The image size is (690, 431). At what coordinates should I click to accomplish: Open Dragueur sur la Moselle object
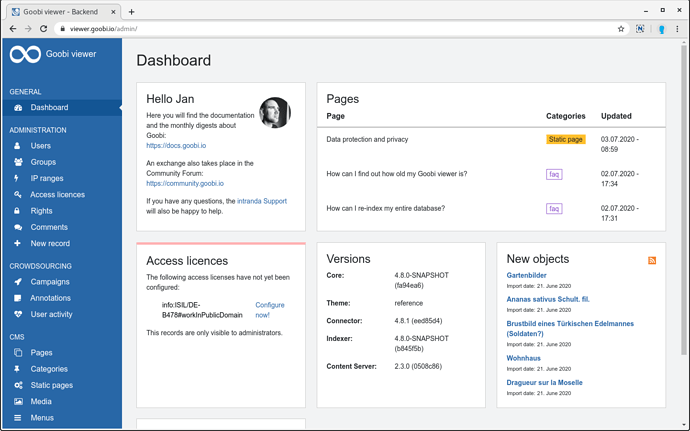pyautogui.click(x=544, y=383)
